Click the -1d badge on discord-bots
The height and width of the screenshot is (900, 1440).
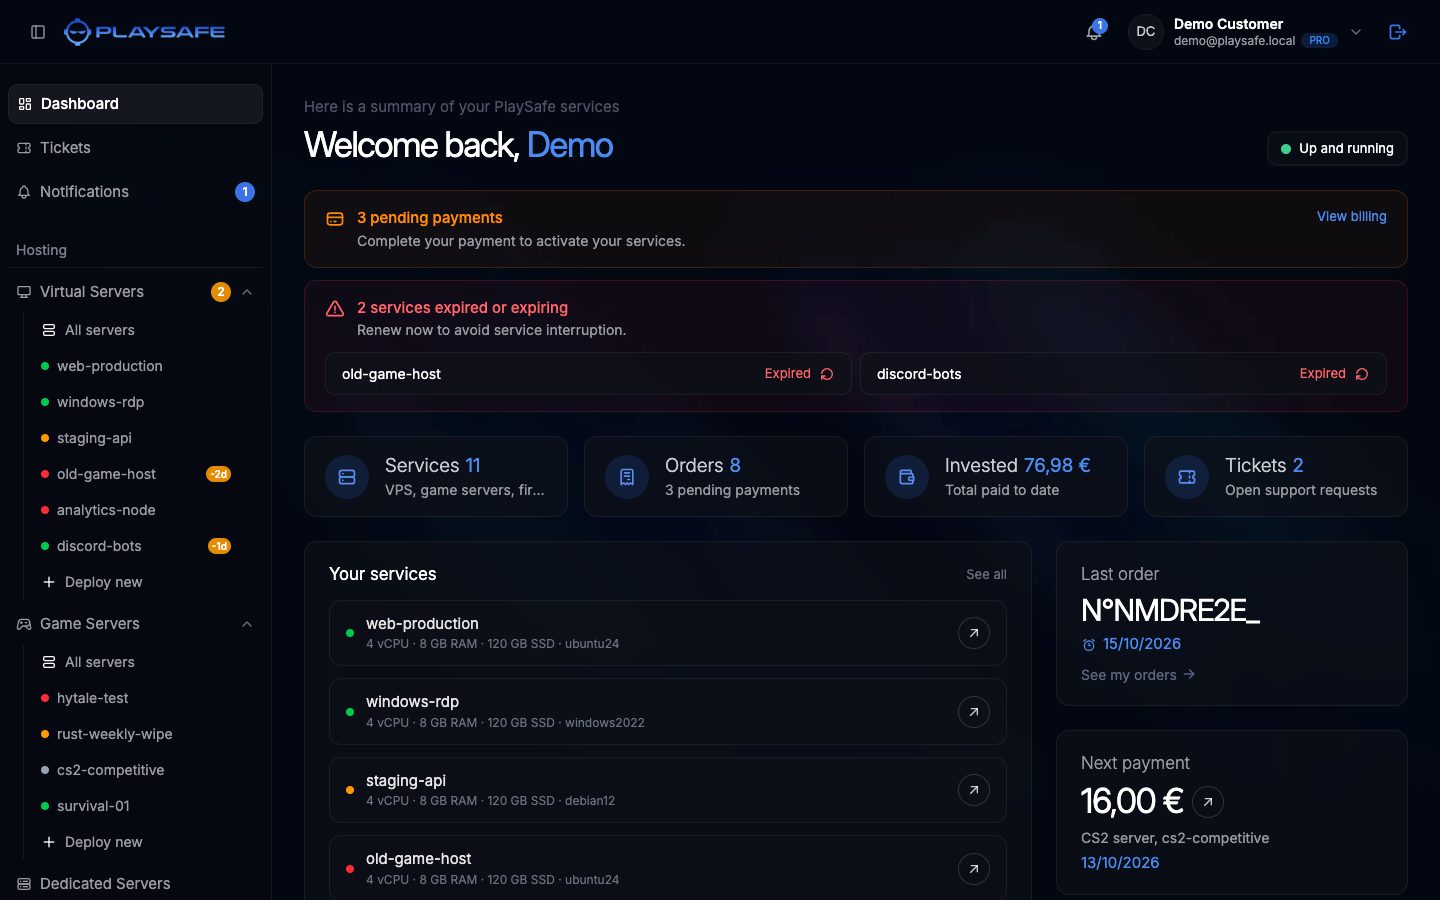pos(219,546)
